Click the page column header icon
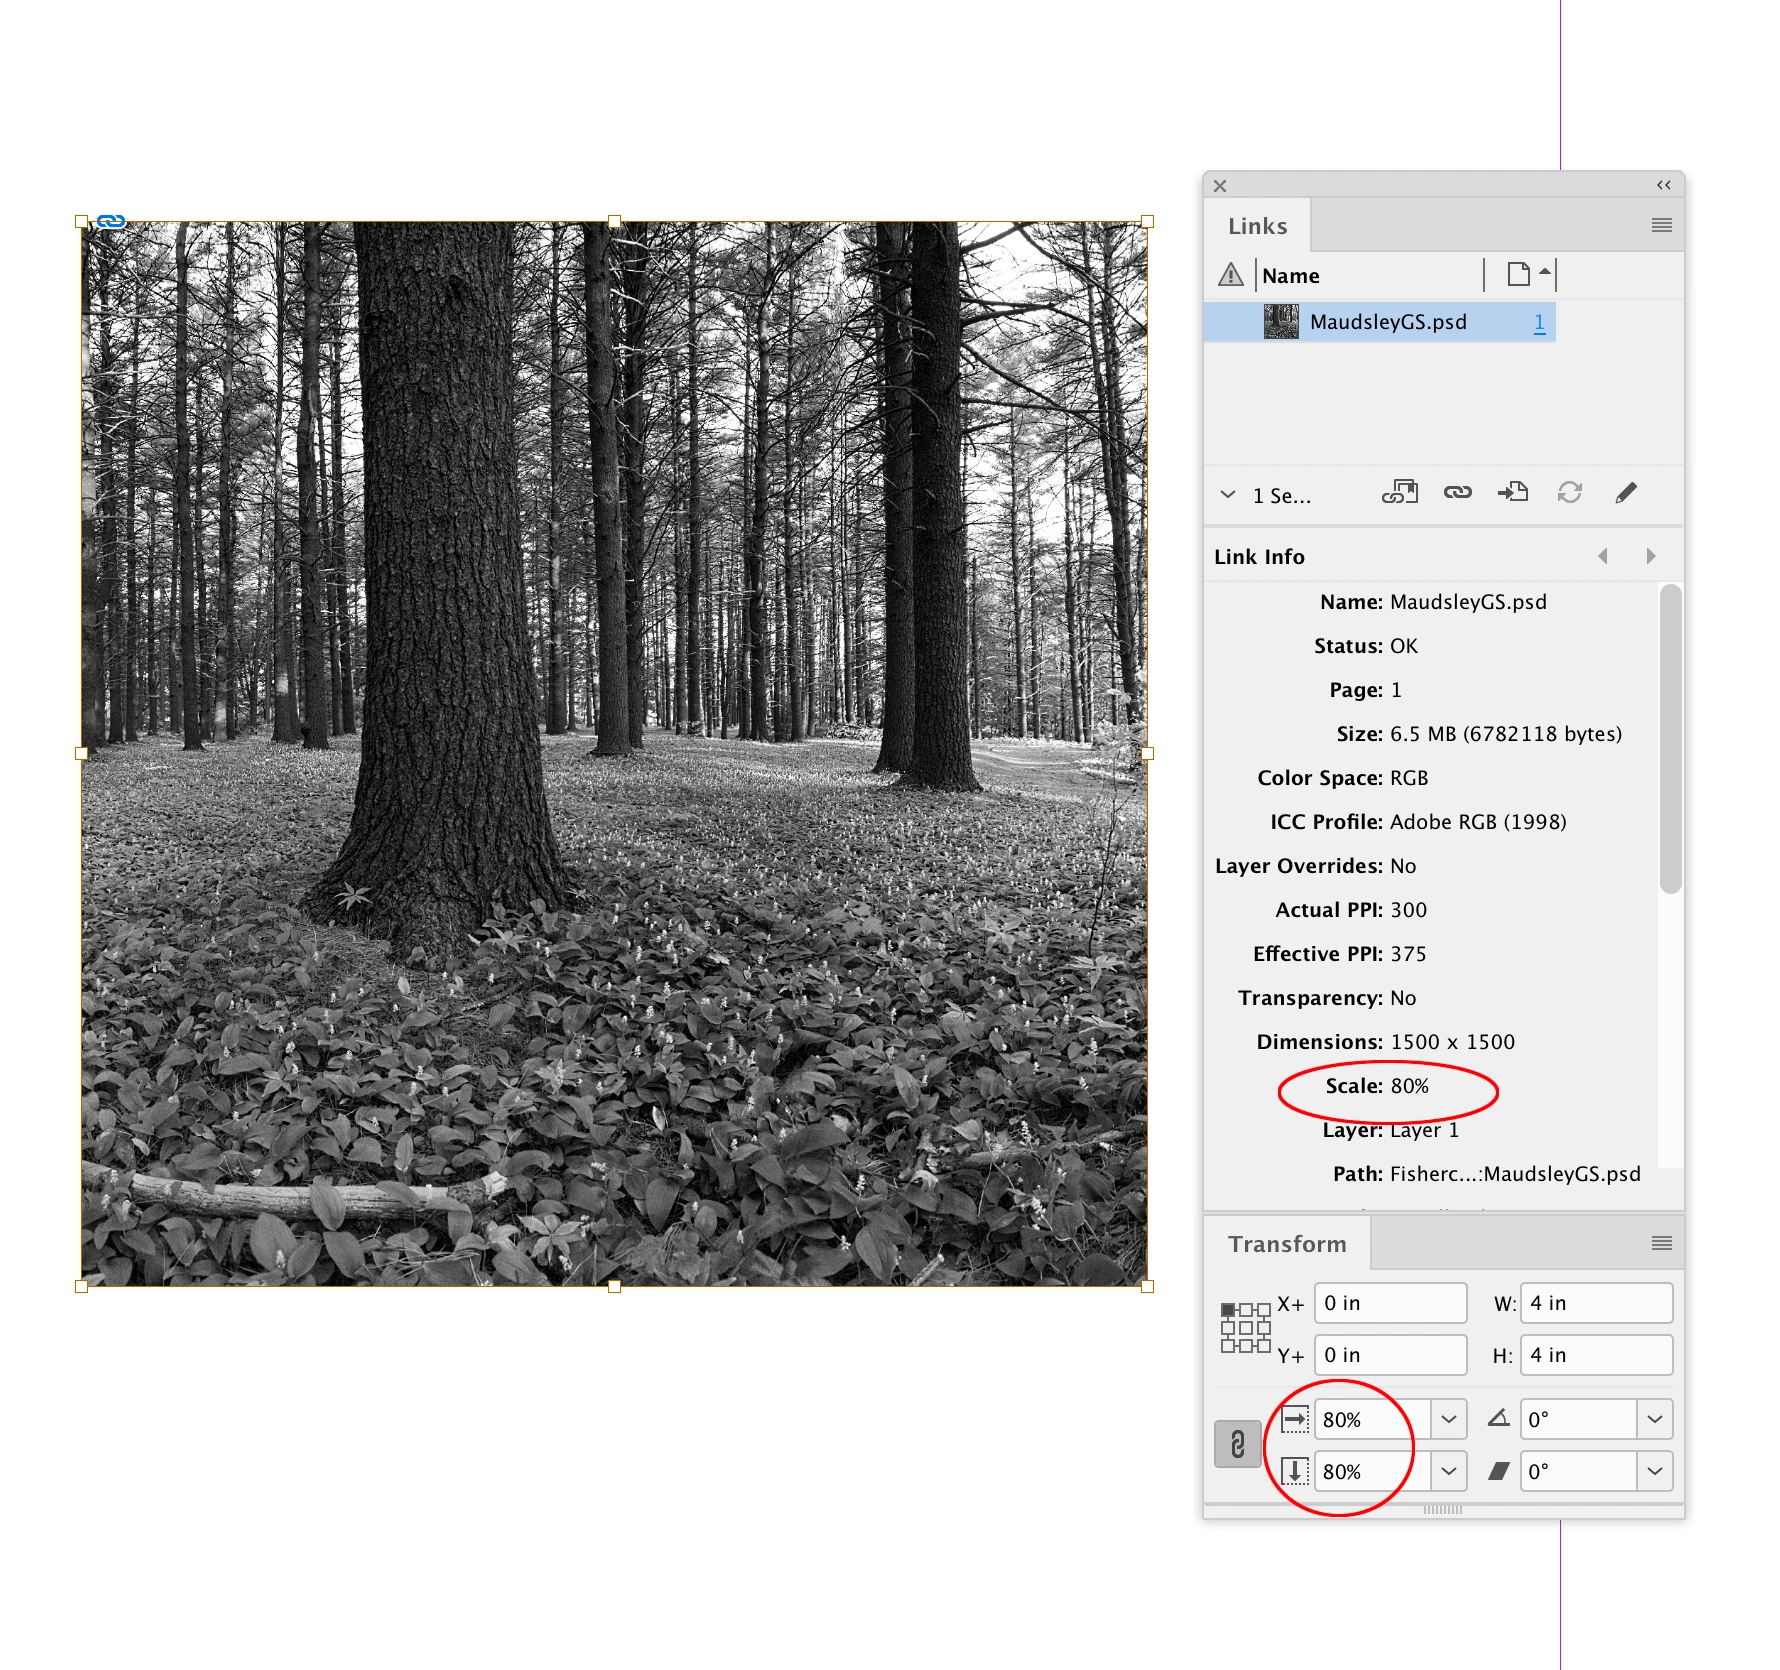The image size is (1780, 1670). pos(1519,274)
